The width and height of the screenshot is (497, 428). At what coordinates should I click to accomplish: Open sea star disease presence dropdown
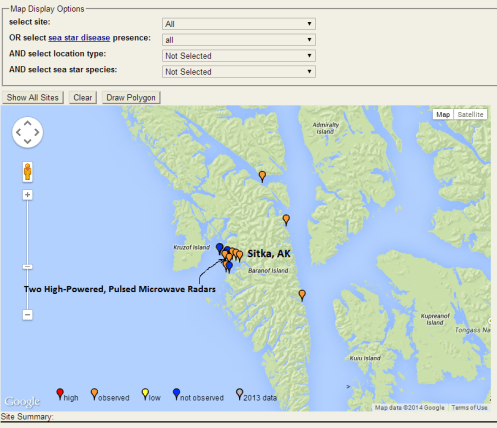click(x=239, y=40)
